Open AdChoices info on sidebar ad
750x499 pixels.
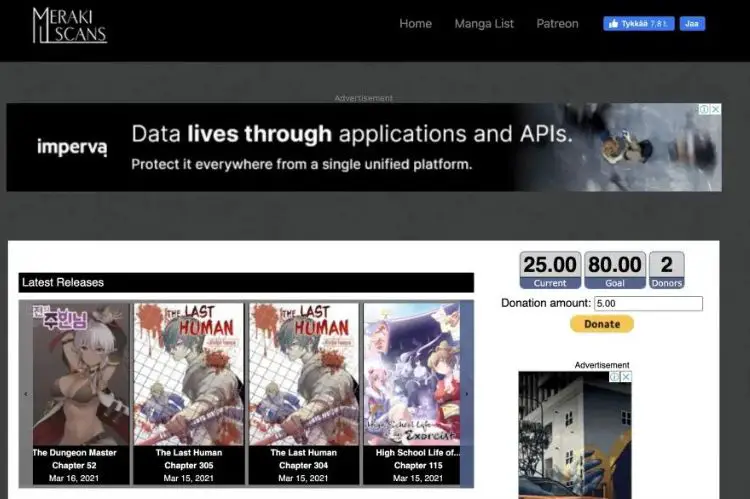tap(615, 377)
